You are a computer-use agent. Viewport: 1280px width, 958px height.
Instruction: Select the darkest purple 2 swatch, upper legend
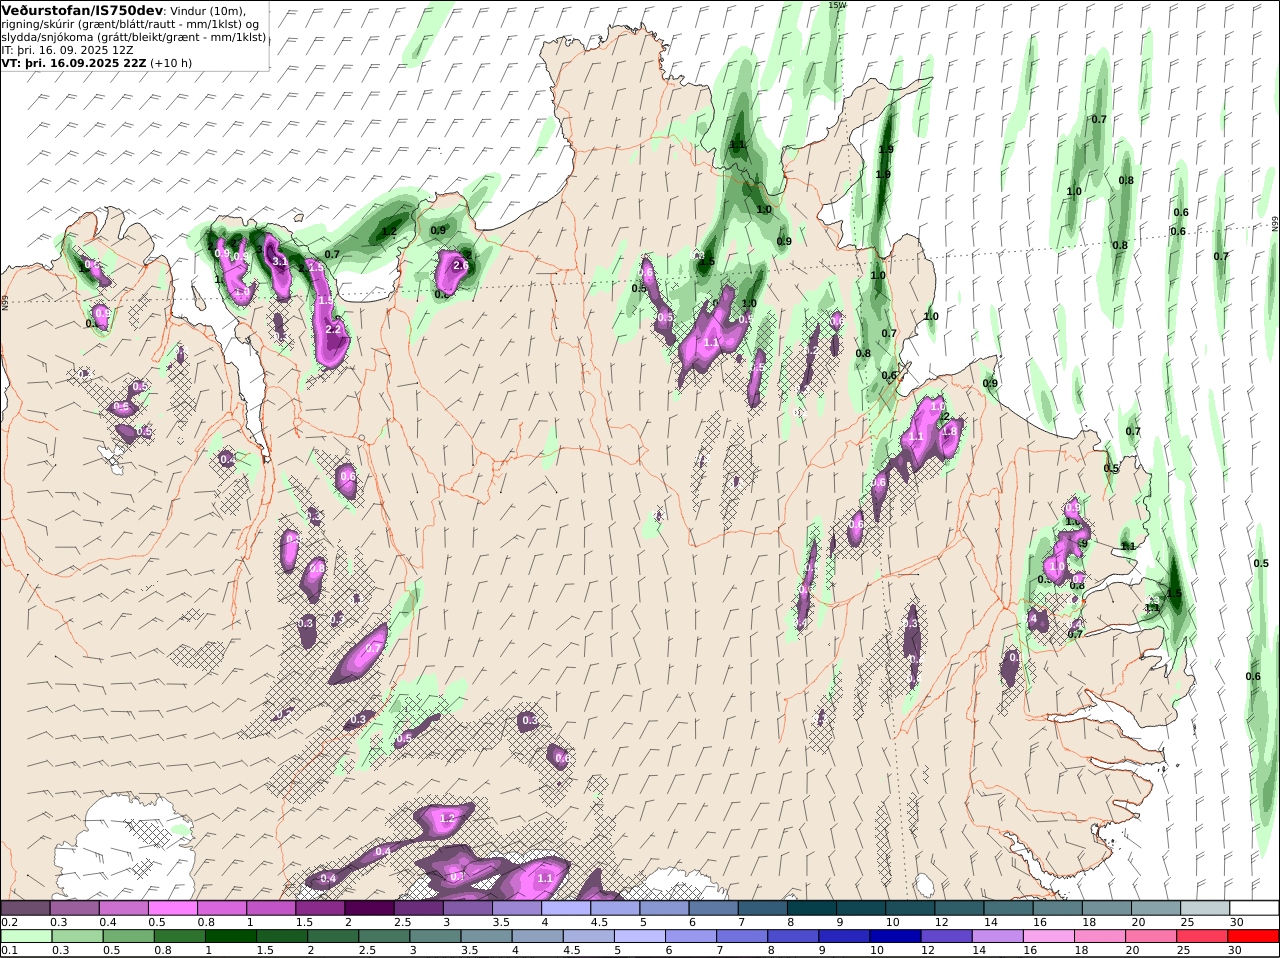(368, 907)
